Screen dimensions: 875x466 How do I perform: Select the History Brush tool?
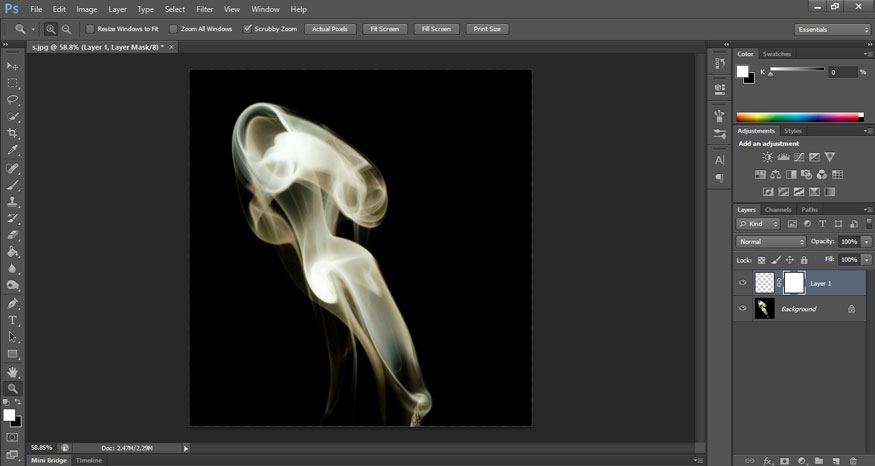(12, 218)
